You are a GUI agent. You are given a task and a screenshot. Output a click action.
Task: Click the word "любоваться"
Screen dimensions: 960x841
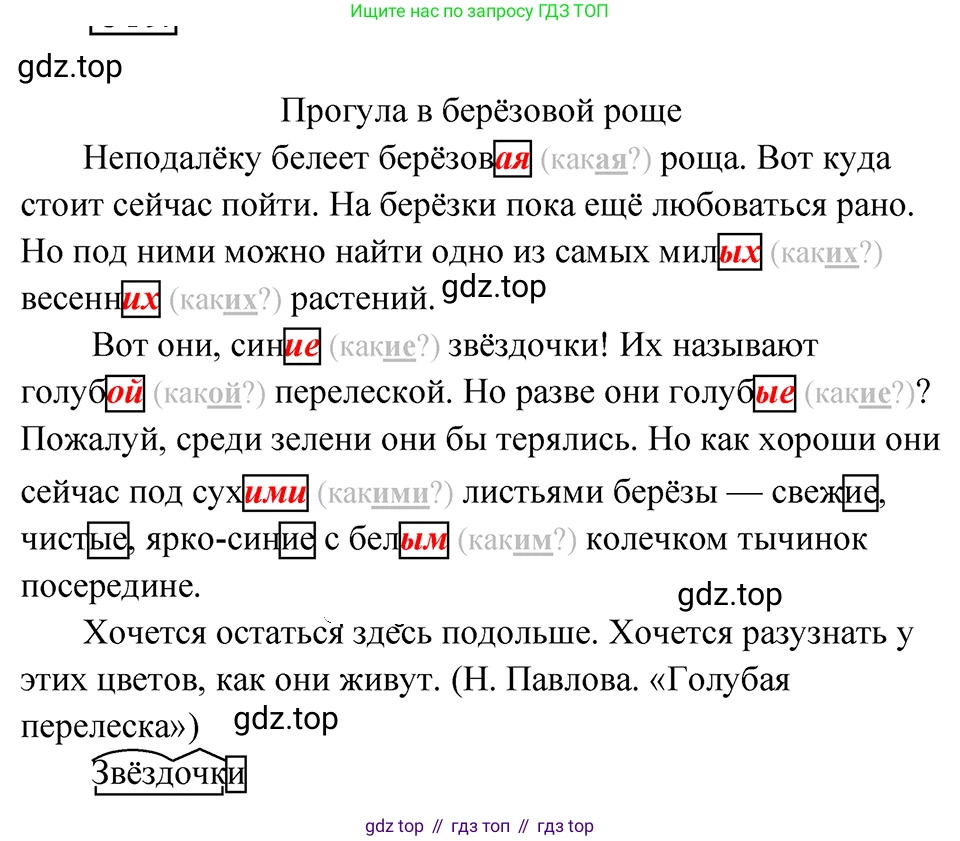[740, 206]
